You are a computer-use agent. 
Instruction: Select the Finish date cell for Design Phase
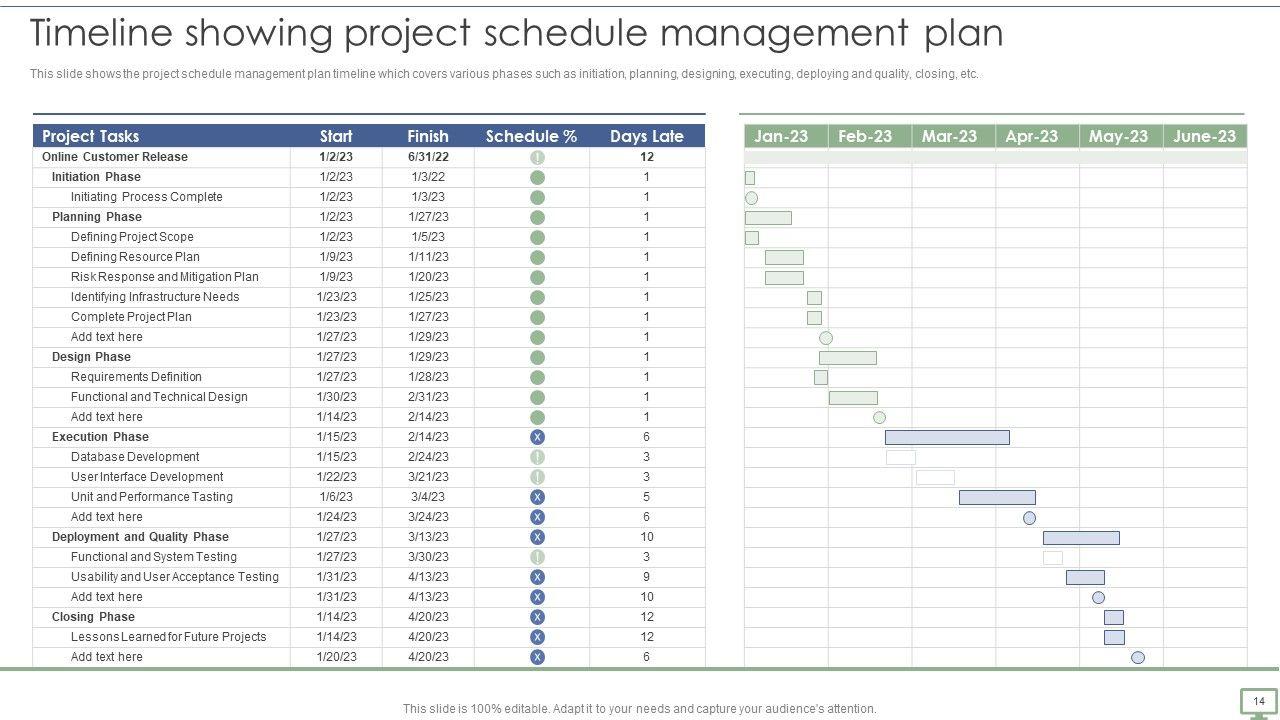428,357
